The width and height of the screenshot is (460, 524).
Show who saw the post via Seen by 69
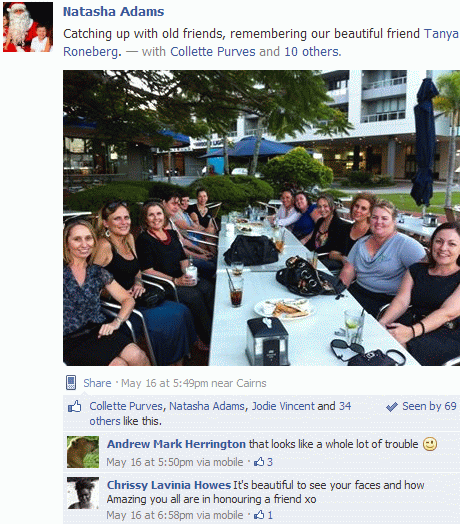(x=429, y=406)
